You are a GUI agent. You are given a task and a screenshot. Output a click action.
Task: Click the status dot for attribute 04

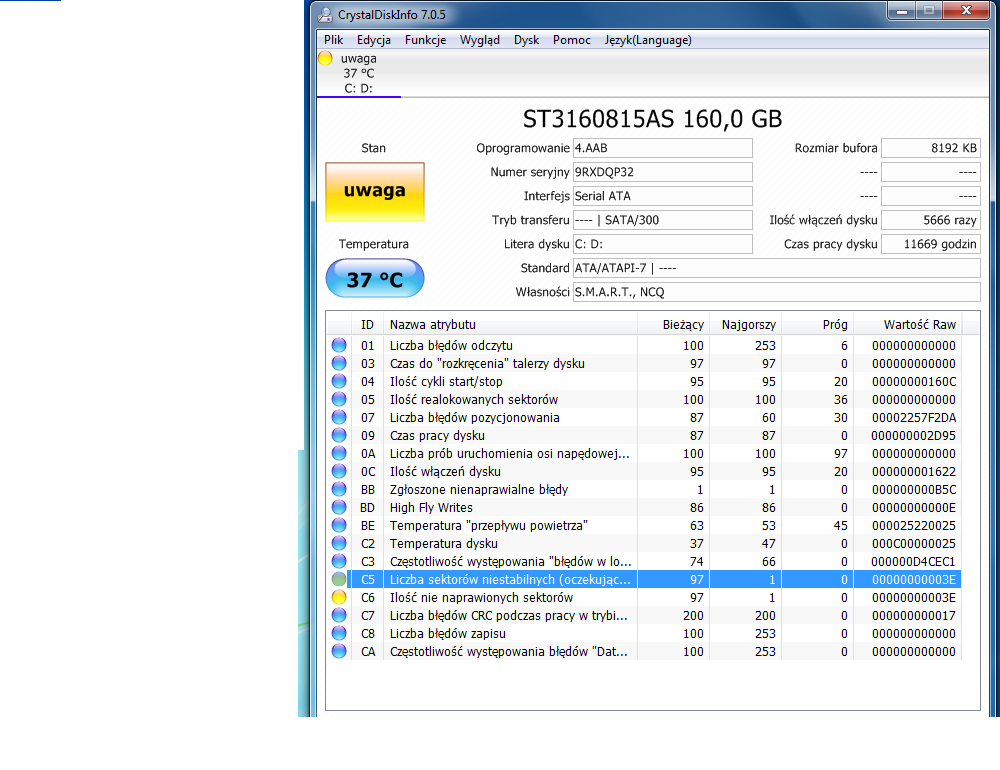(339, 381)
